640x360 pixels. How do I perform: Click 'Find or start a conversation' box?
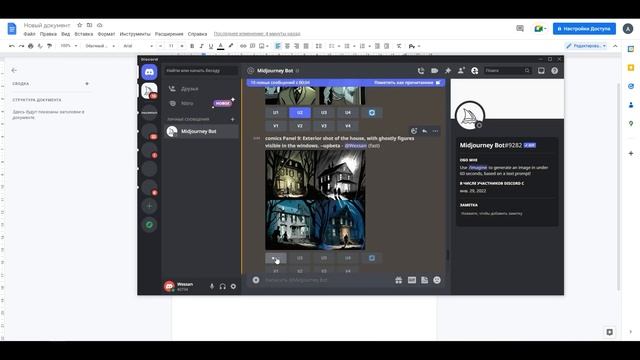pos(201,71)
